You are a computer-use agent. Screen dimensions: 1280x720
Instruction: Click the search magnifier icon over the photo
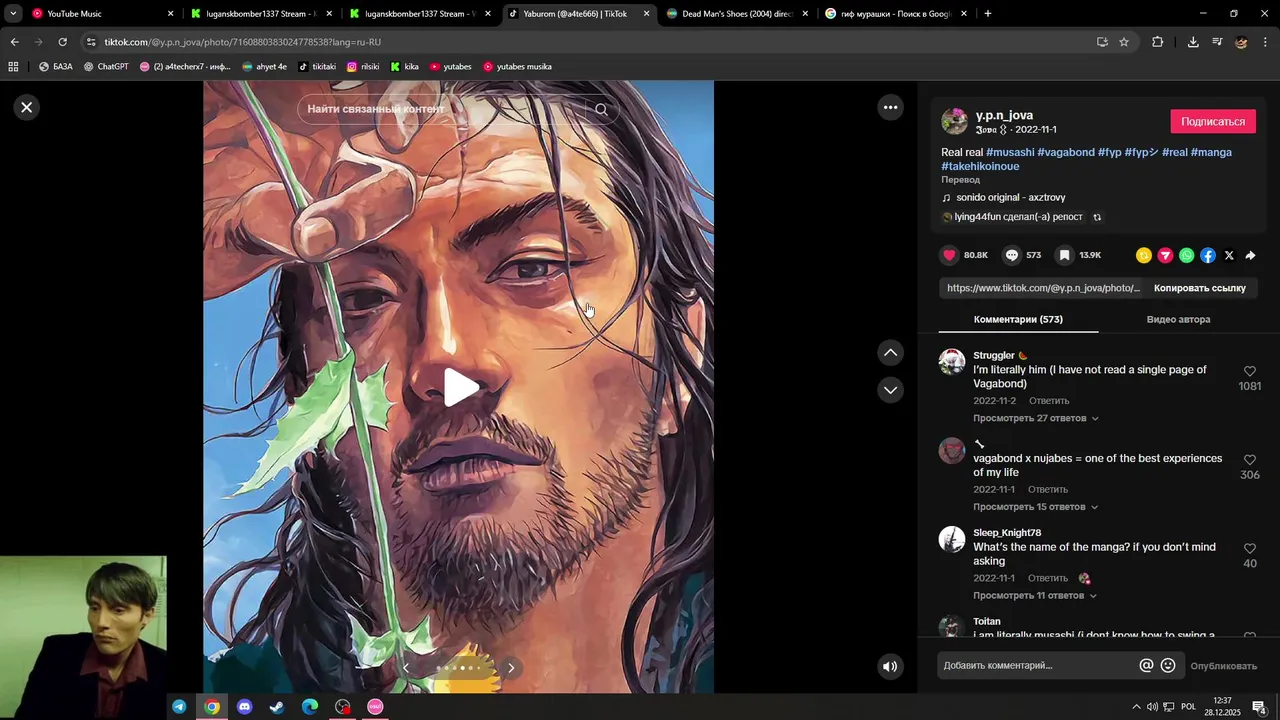pos(601,109)
